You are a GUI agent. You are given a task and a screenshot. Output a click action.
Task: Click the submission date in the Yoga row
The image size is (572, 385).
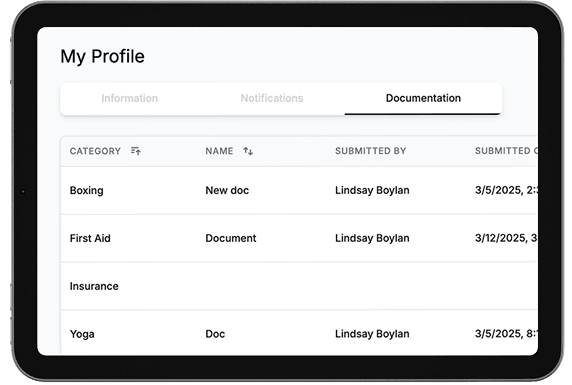(x=506, y=334)
